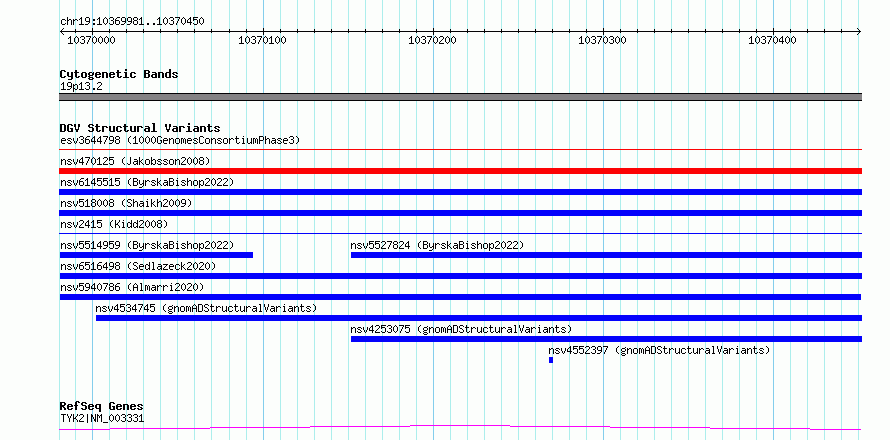Click the thin blue nsv2415 variant line
This screenshot has height=440, width=890.
pyautogui.click(x=460, y=233)
